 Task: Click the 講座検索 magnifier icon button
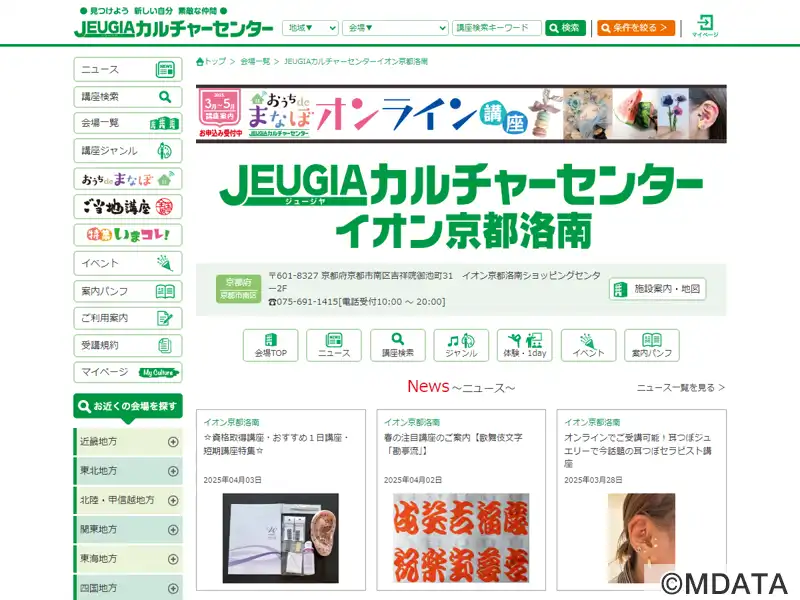click(397, 345)
